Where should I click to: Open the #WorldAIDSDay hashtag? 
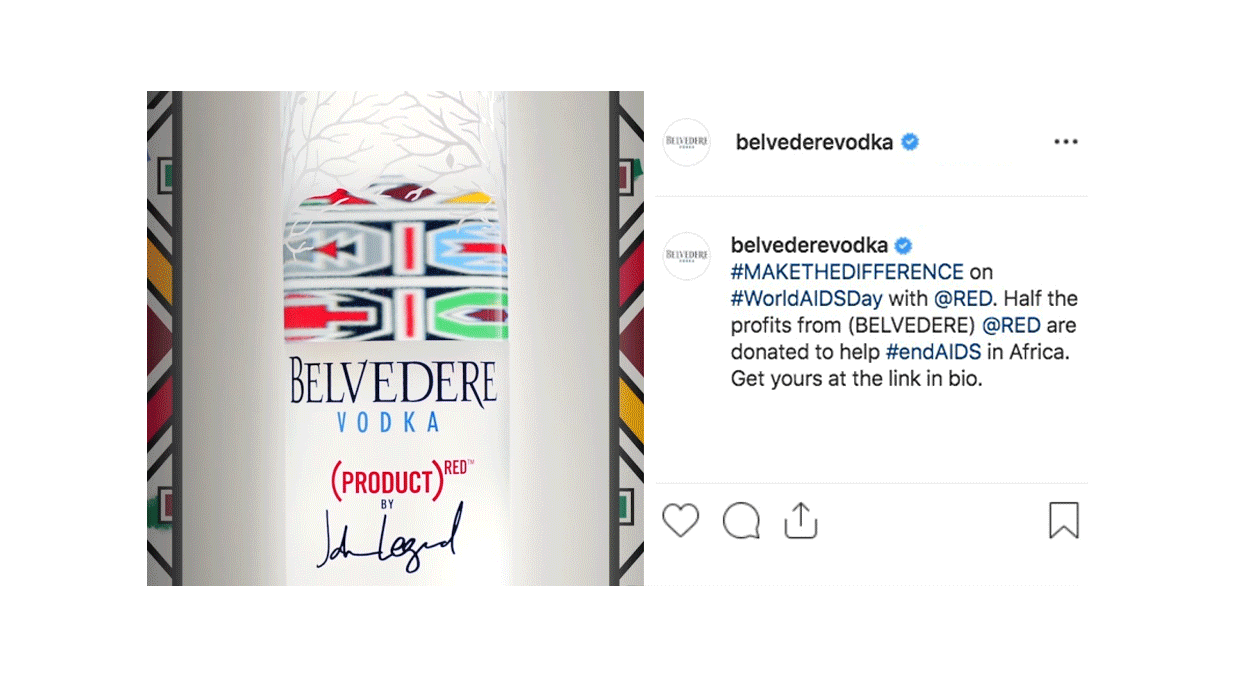pyautogui.click(x=807, y=299)
